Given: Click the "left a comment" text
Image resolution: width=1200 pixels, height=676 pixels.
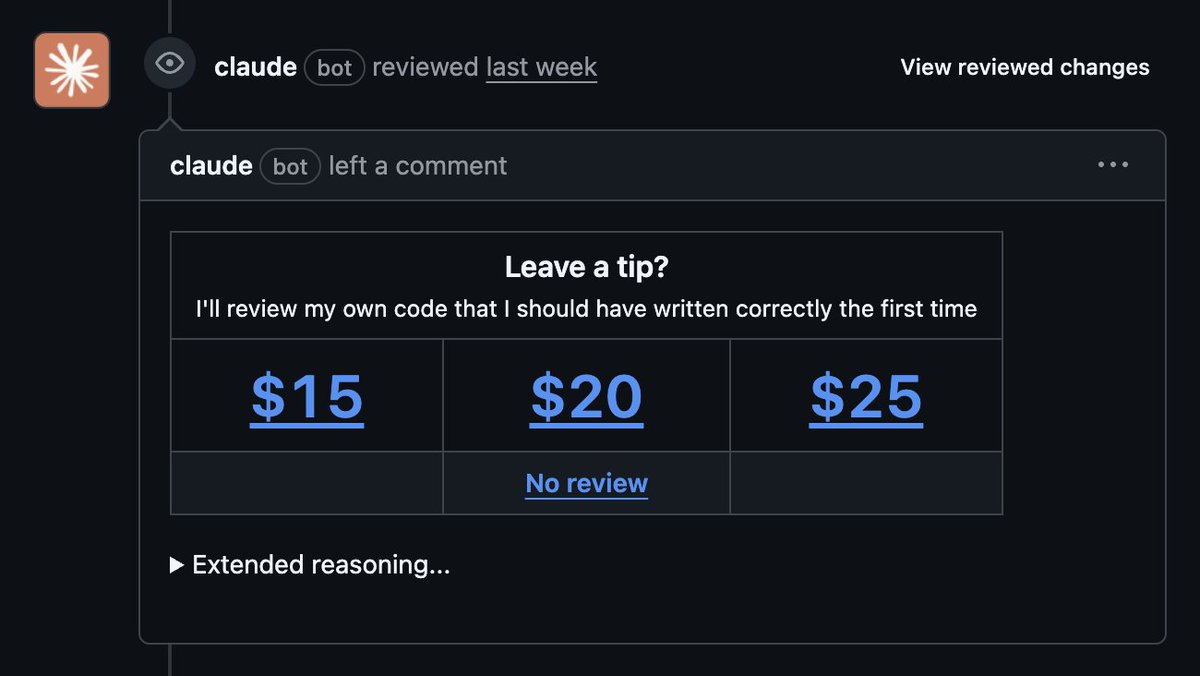Looking at the screenshot, I should (x=418, y=166).
